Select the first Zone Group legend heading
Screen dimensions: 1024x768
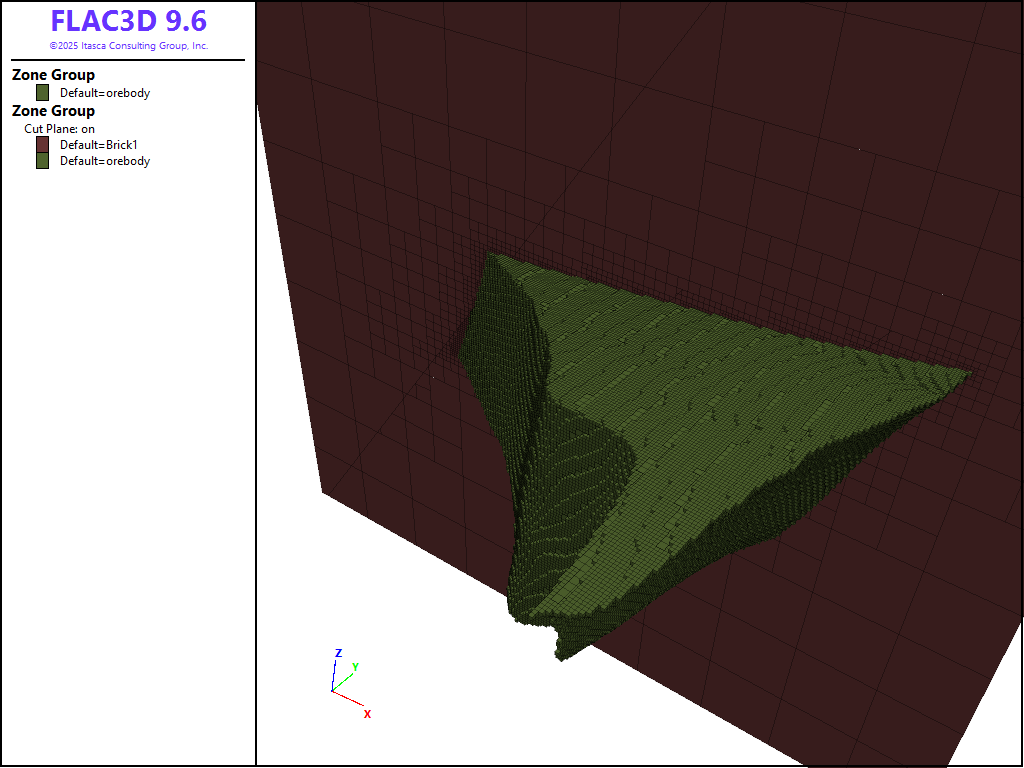(x=53, y=75)
